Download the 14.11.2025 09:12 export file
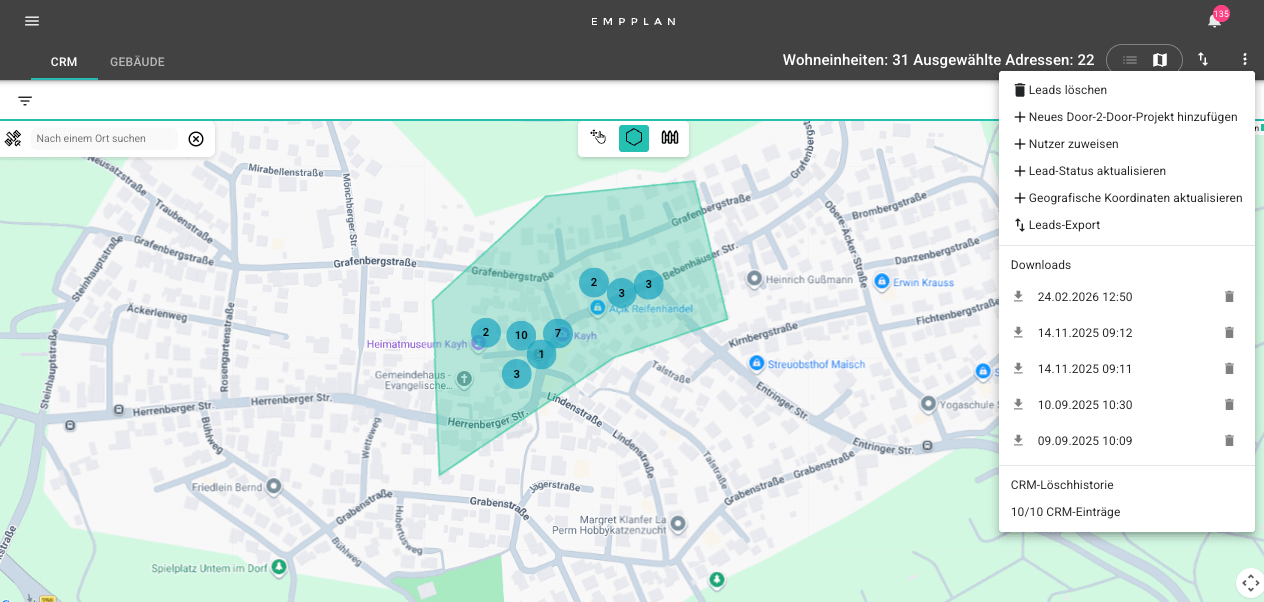Image resolution: width=1264 pixels, height=602 pixels. tap(1018, 333)
